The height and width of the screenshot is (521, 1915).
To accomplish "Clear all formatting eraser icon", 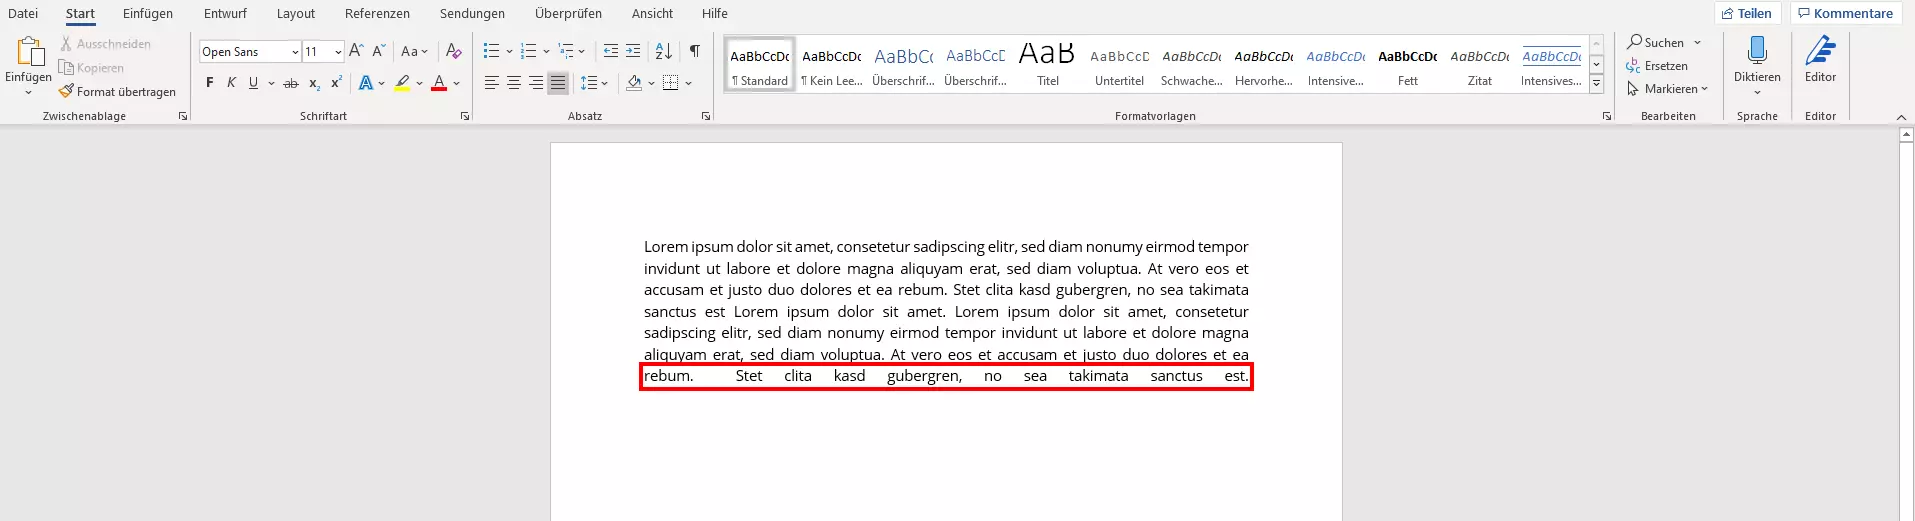I will (454, 51).
